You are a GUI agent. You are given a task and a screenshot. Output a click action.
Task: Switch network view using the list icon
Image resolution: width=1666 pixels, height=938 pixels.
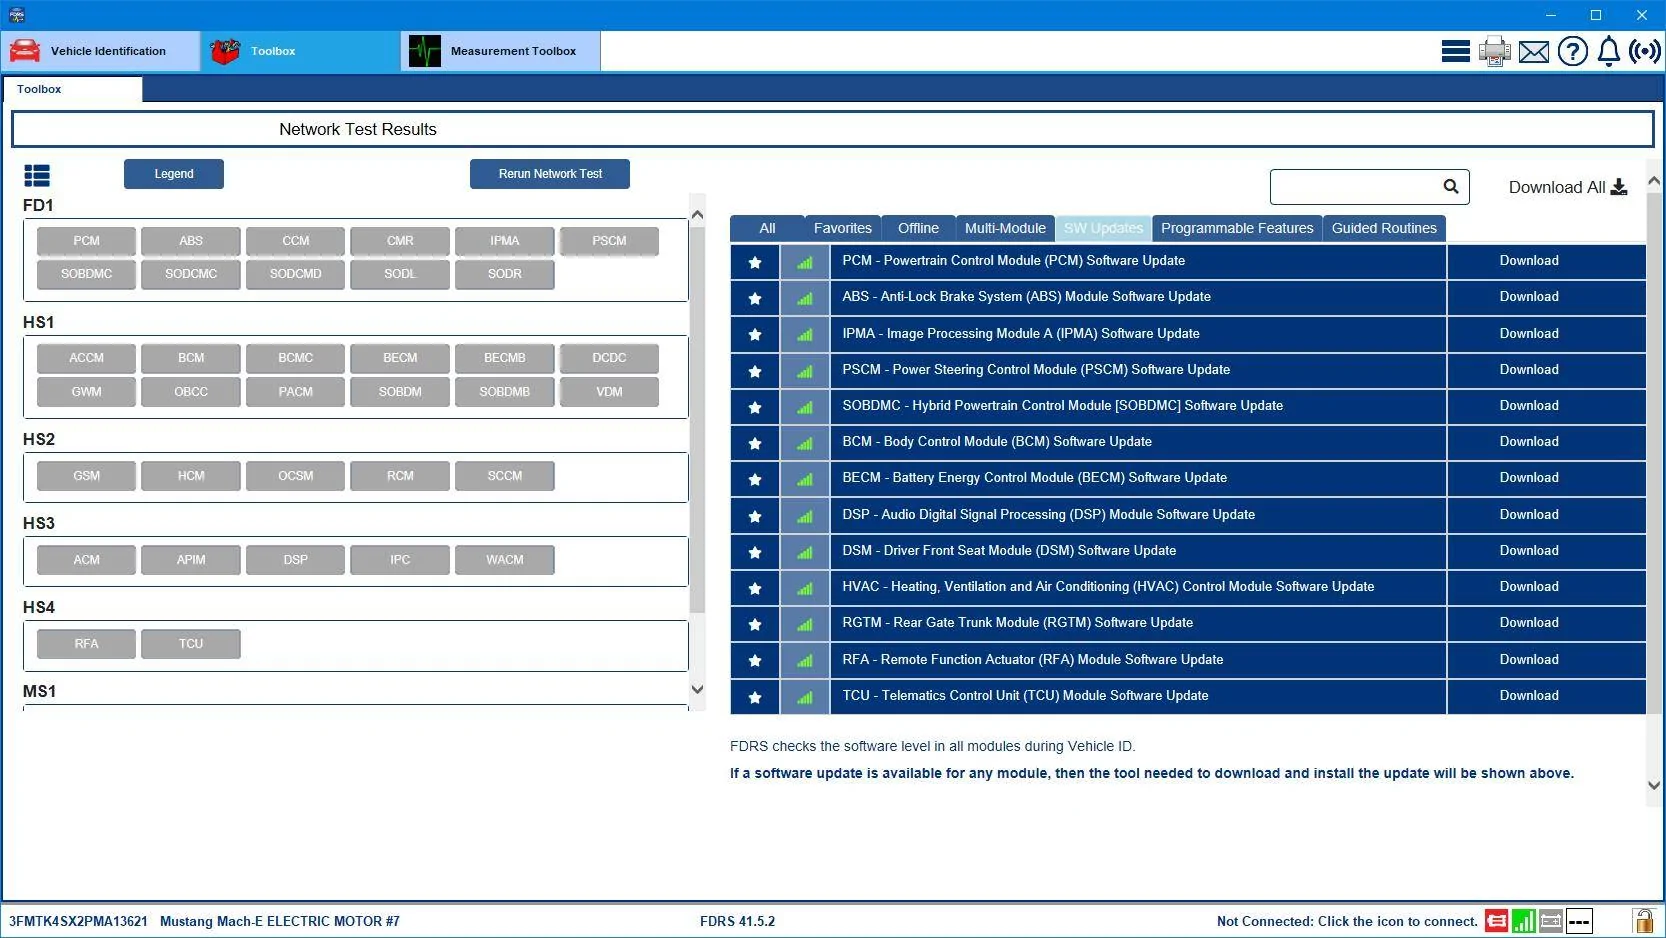[37, 176]
